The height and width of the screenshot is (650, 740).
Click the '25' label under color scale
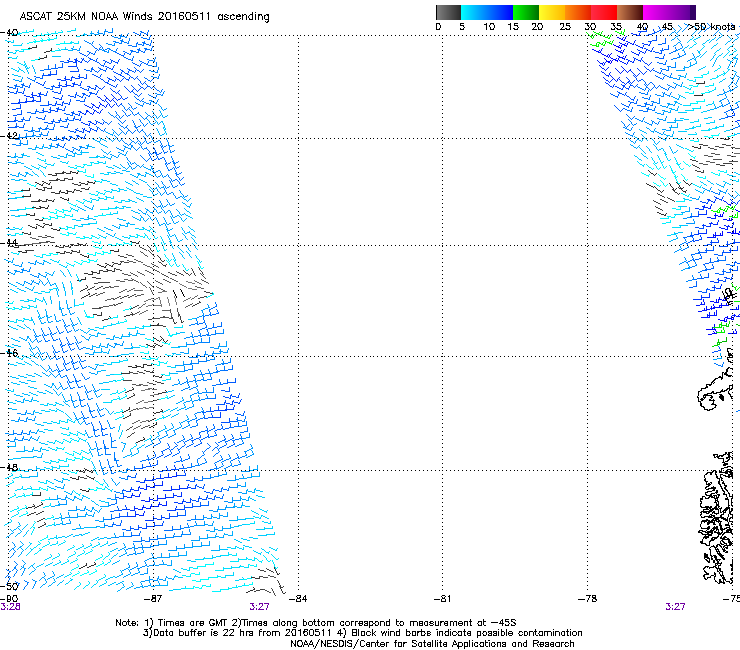(x=565, y=27)
